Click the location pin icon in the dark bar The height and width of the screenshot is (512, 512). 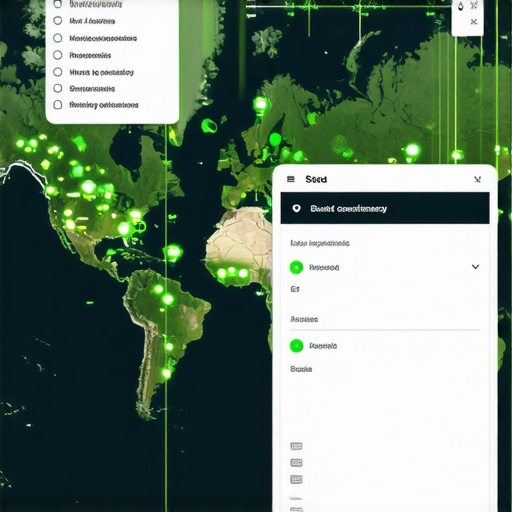tap(296, 209)
